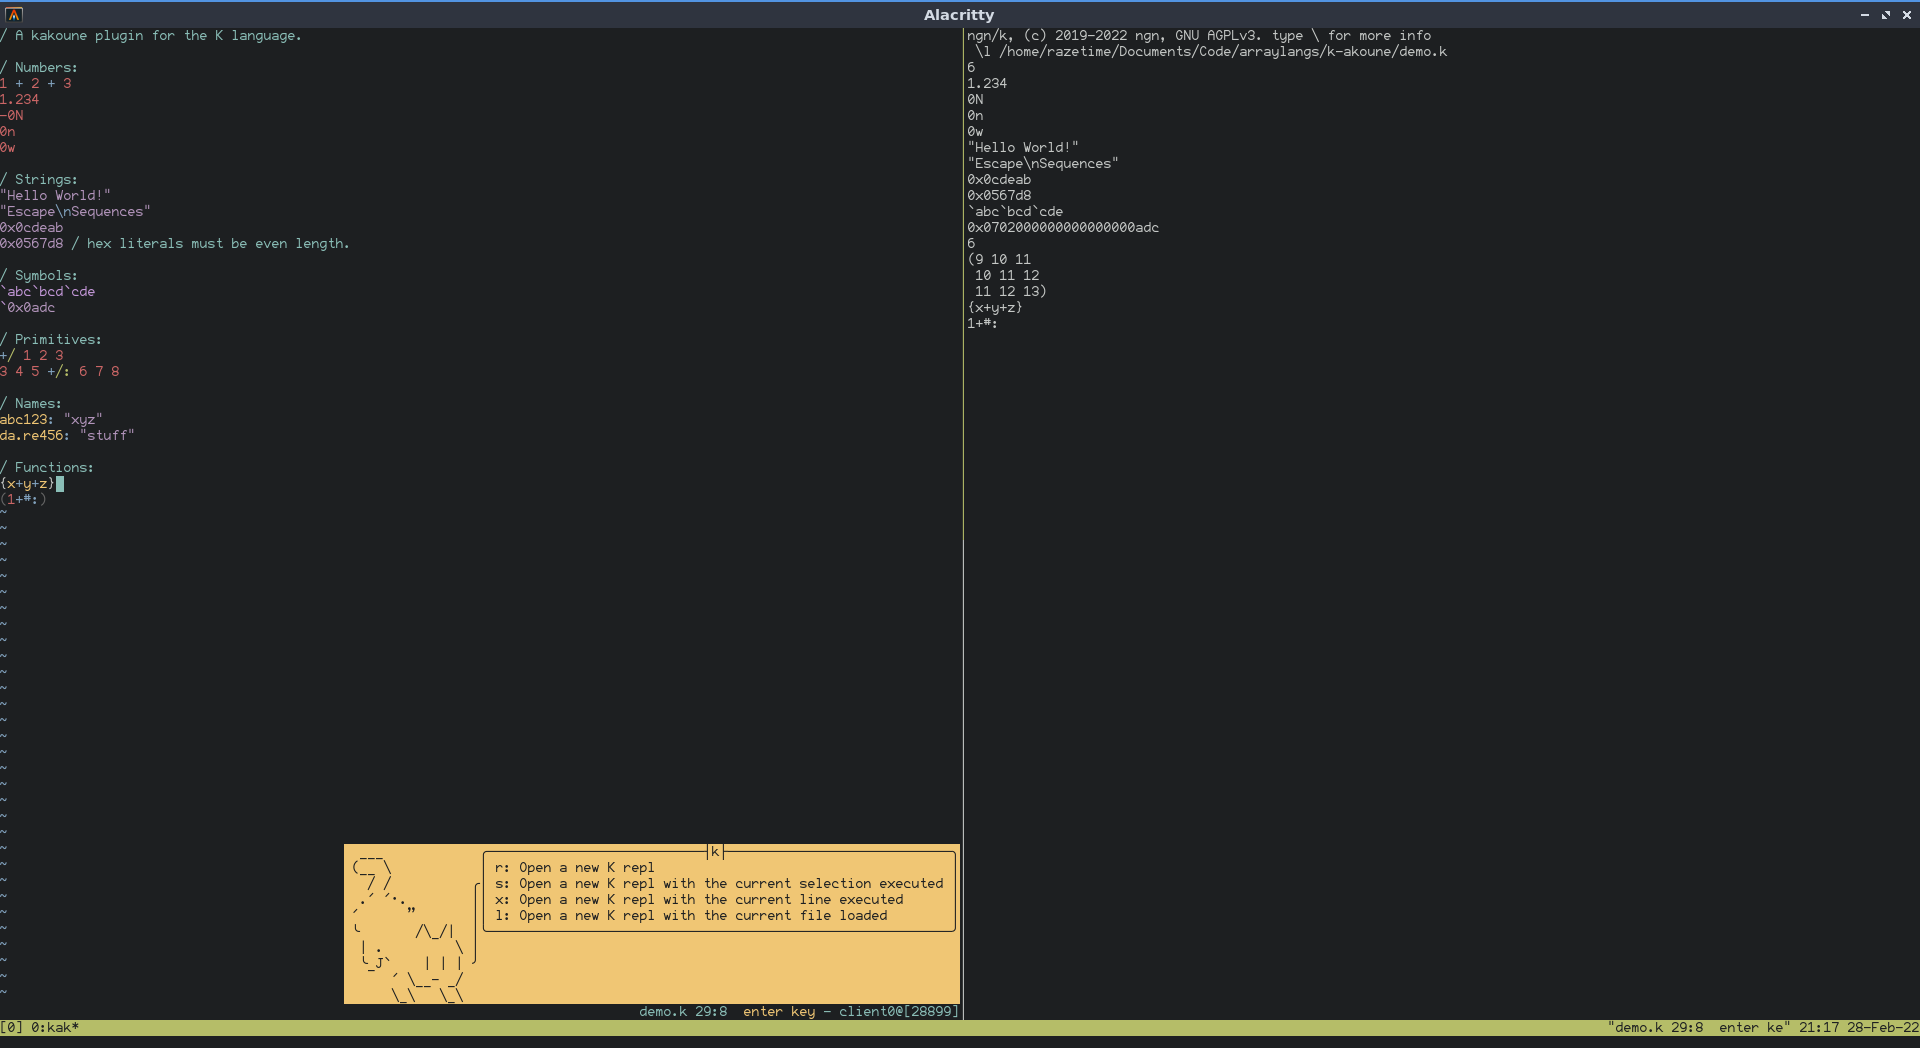Click the '/ Names:' comment line

(31, 404)
